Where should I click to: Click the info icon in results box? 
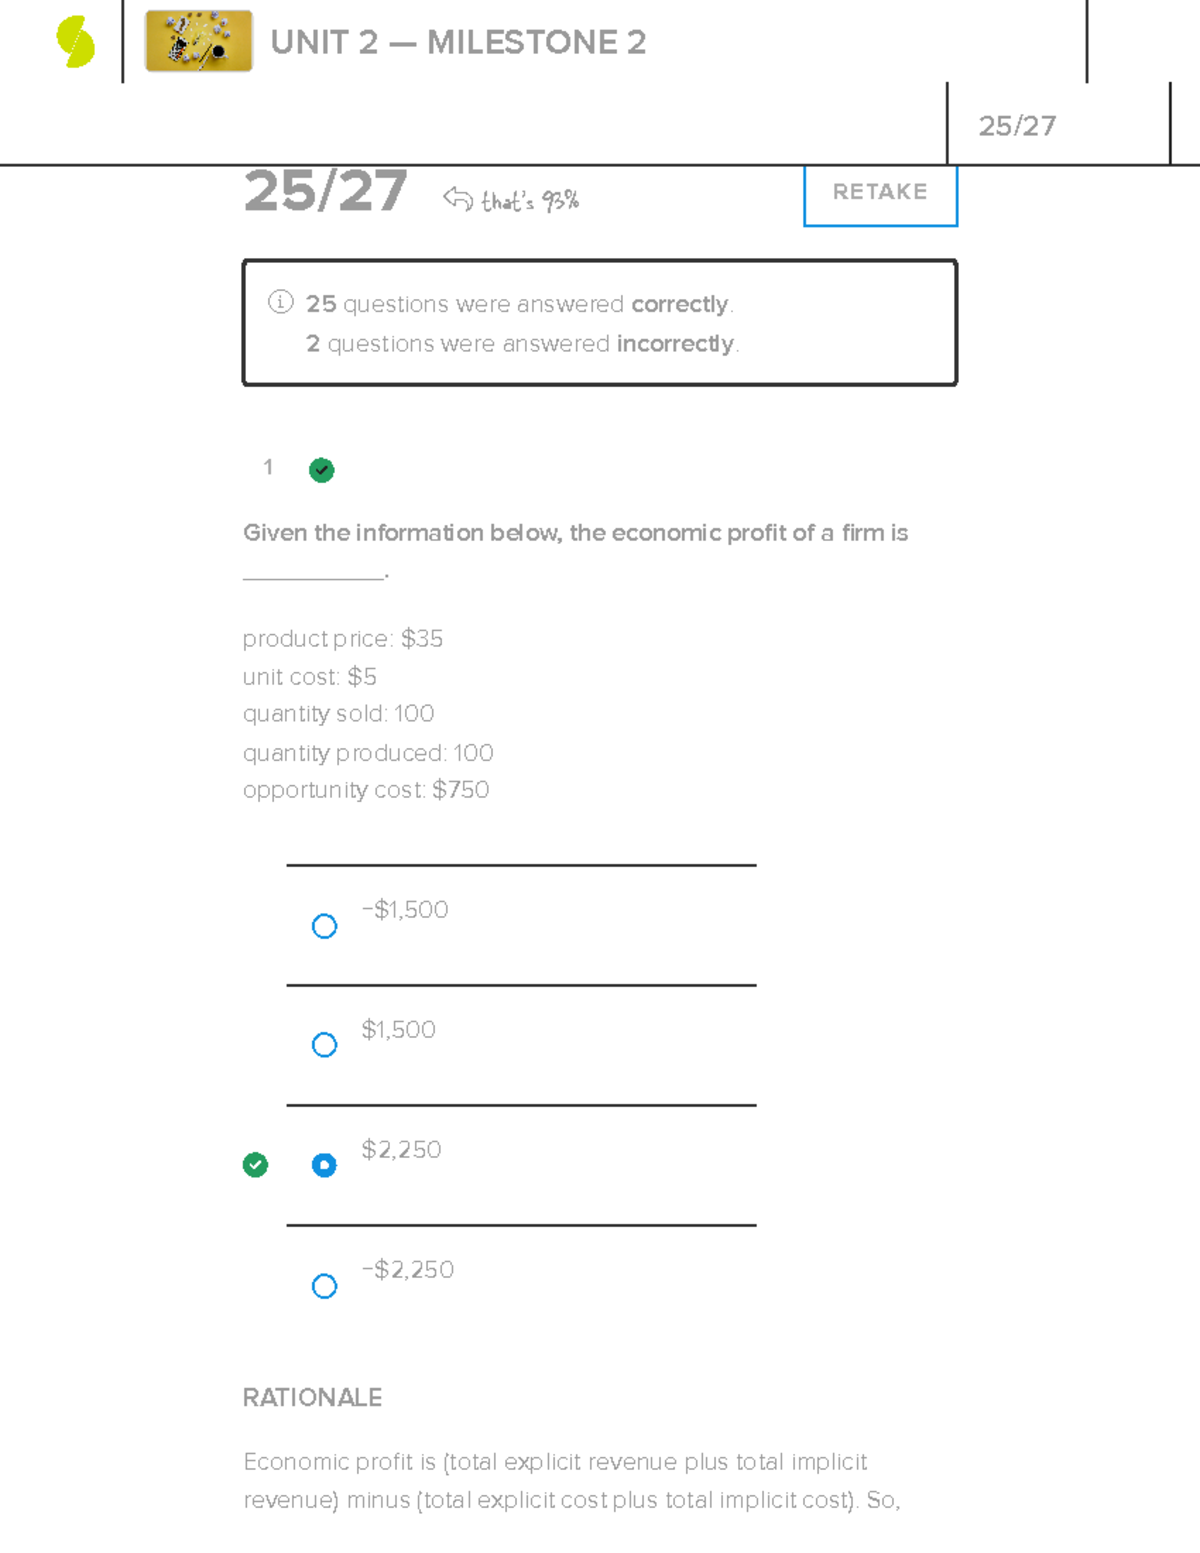point(280,302)
